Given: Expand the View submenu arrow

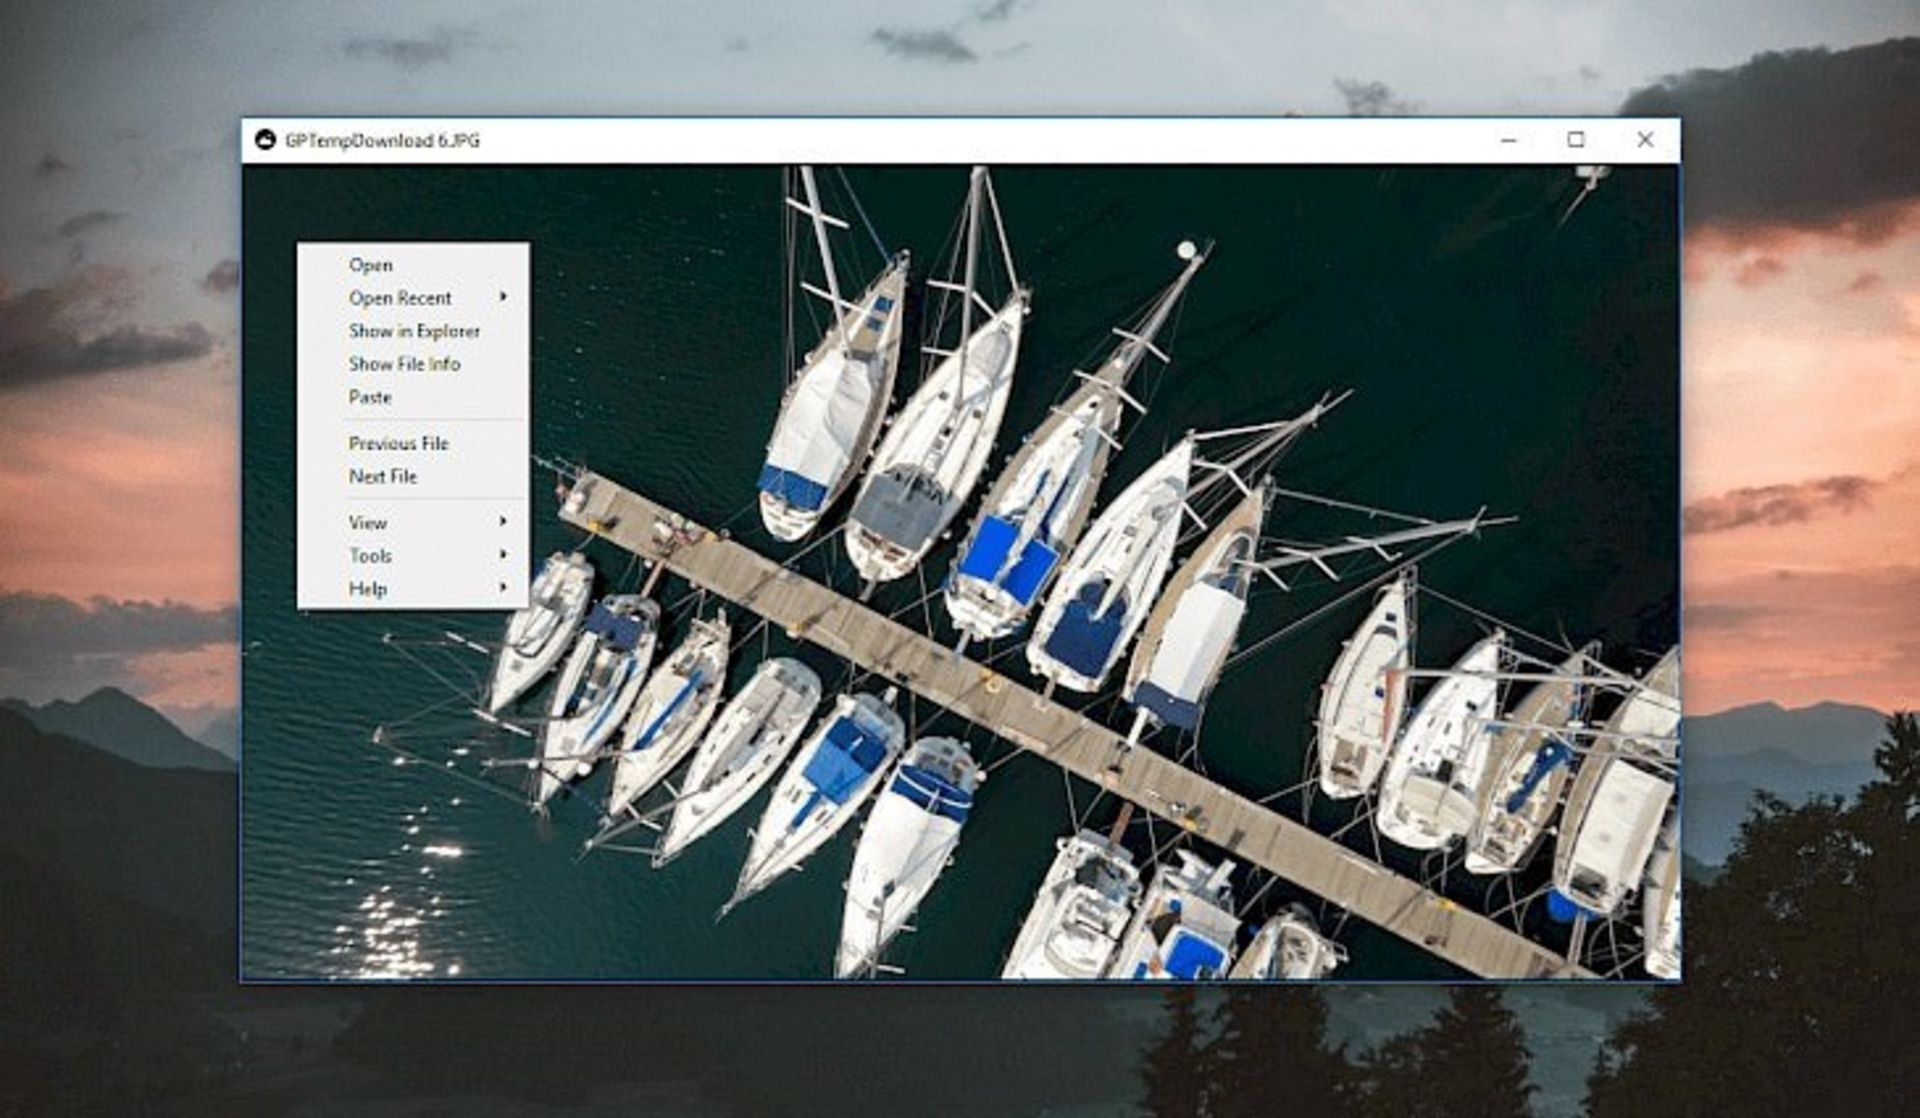Looking at the screenshot, I should (503, 521).
